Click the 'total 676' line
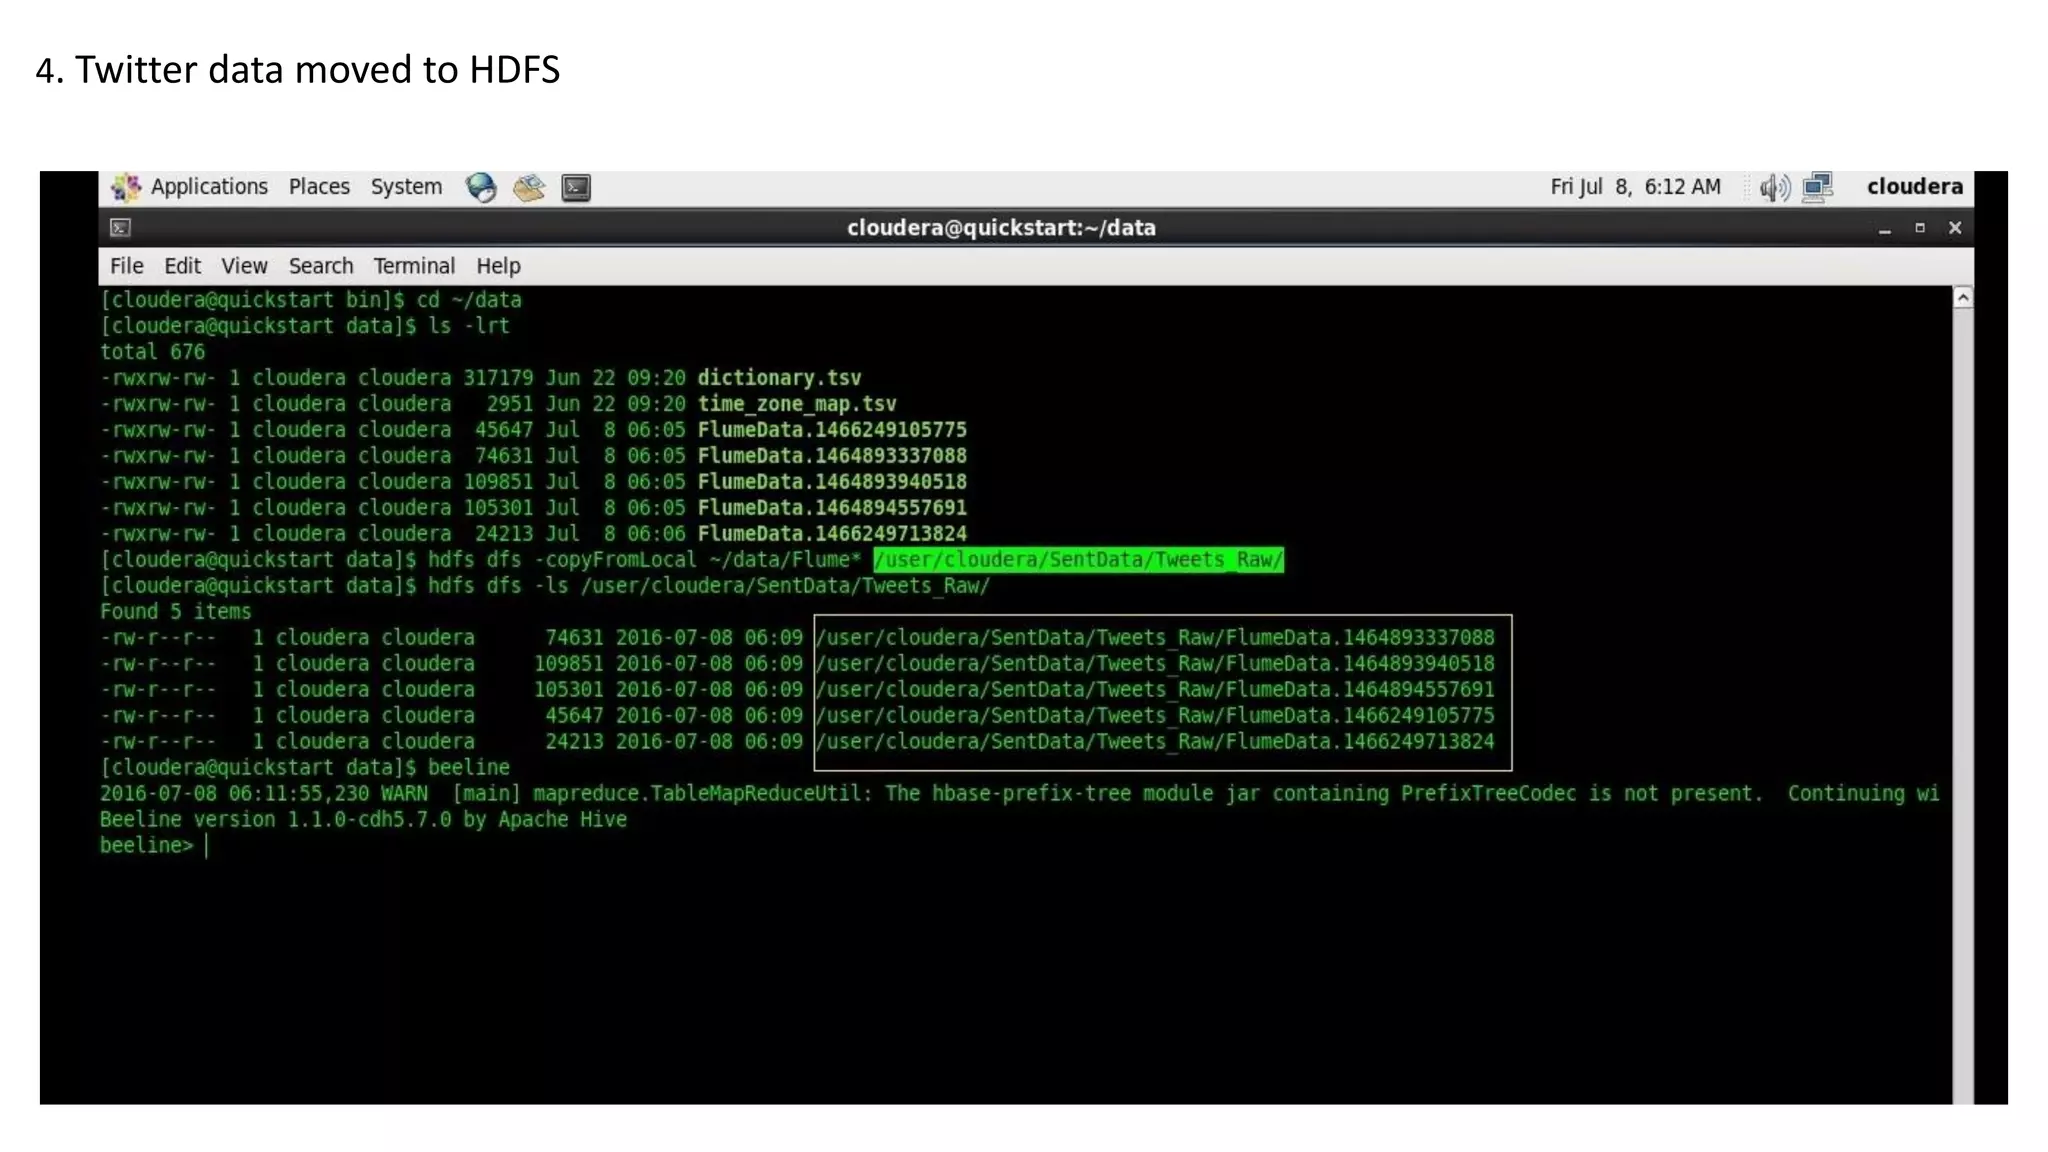2048x1152 pixels. coord(152,352)
